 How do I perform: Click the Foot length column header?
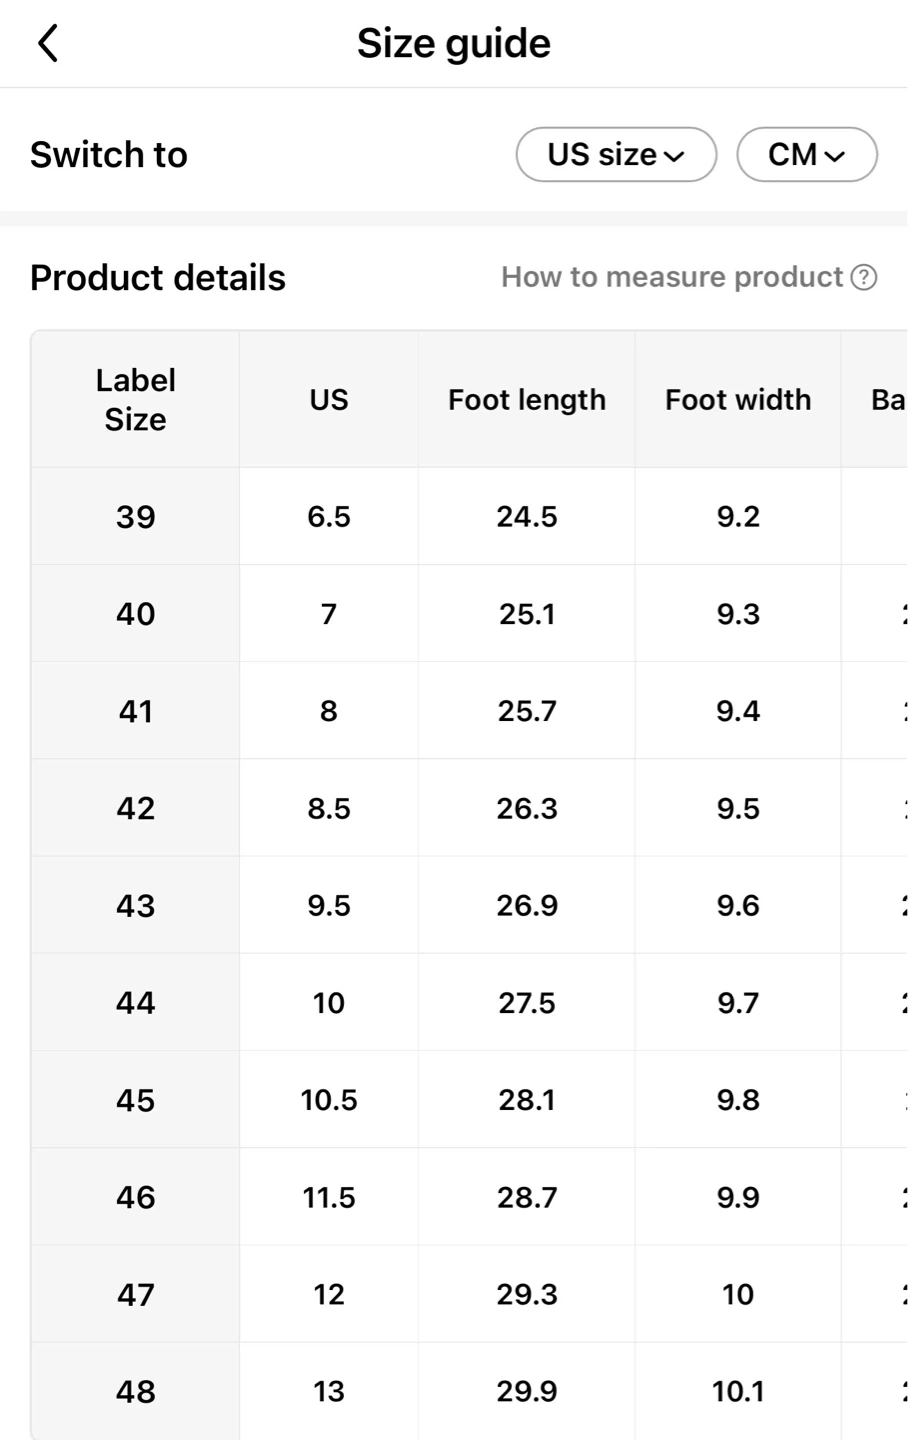(526, 400)
